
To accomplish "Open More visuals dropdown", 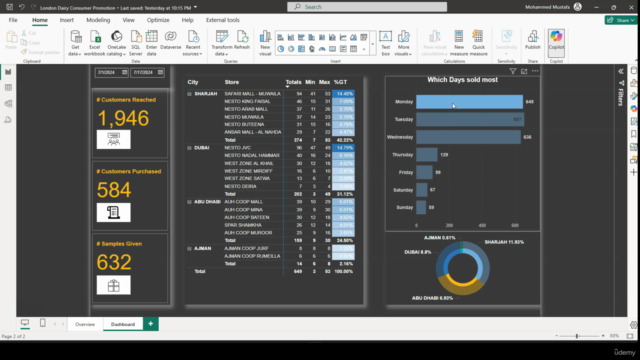I will click(x=403, y=42).
